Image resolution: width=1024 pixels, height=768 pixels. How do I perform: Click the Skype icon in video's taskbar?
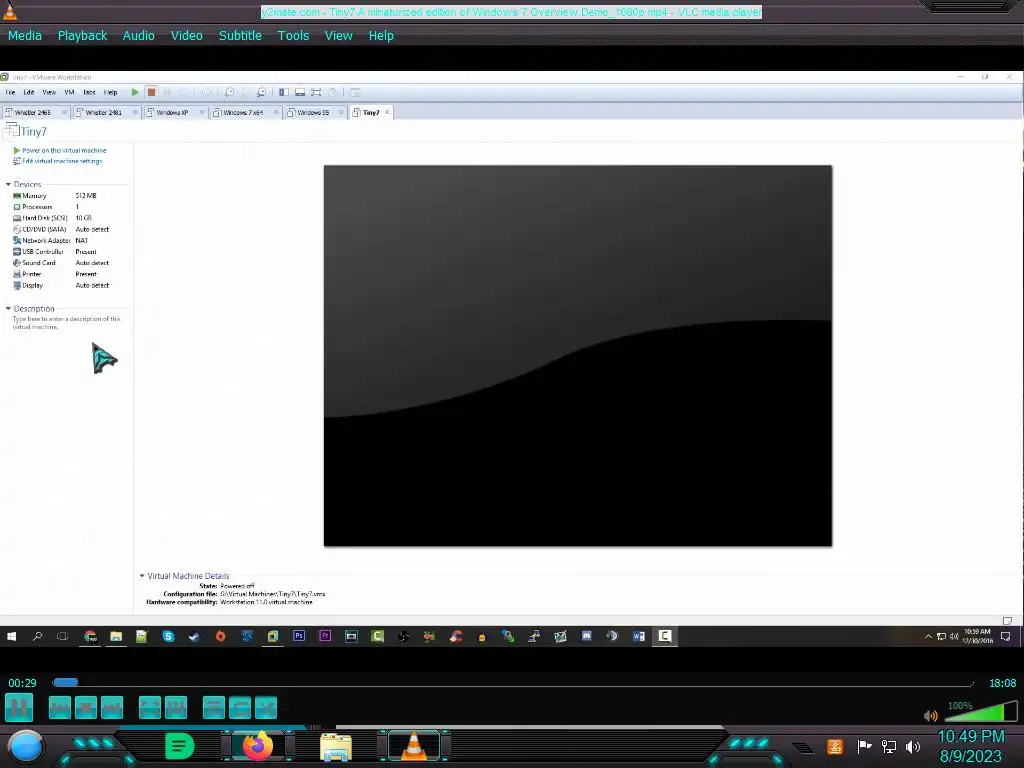[168, 636]
